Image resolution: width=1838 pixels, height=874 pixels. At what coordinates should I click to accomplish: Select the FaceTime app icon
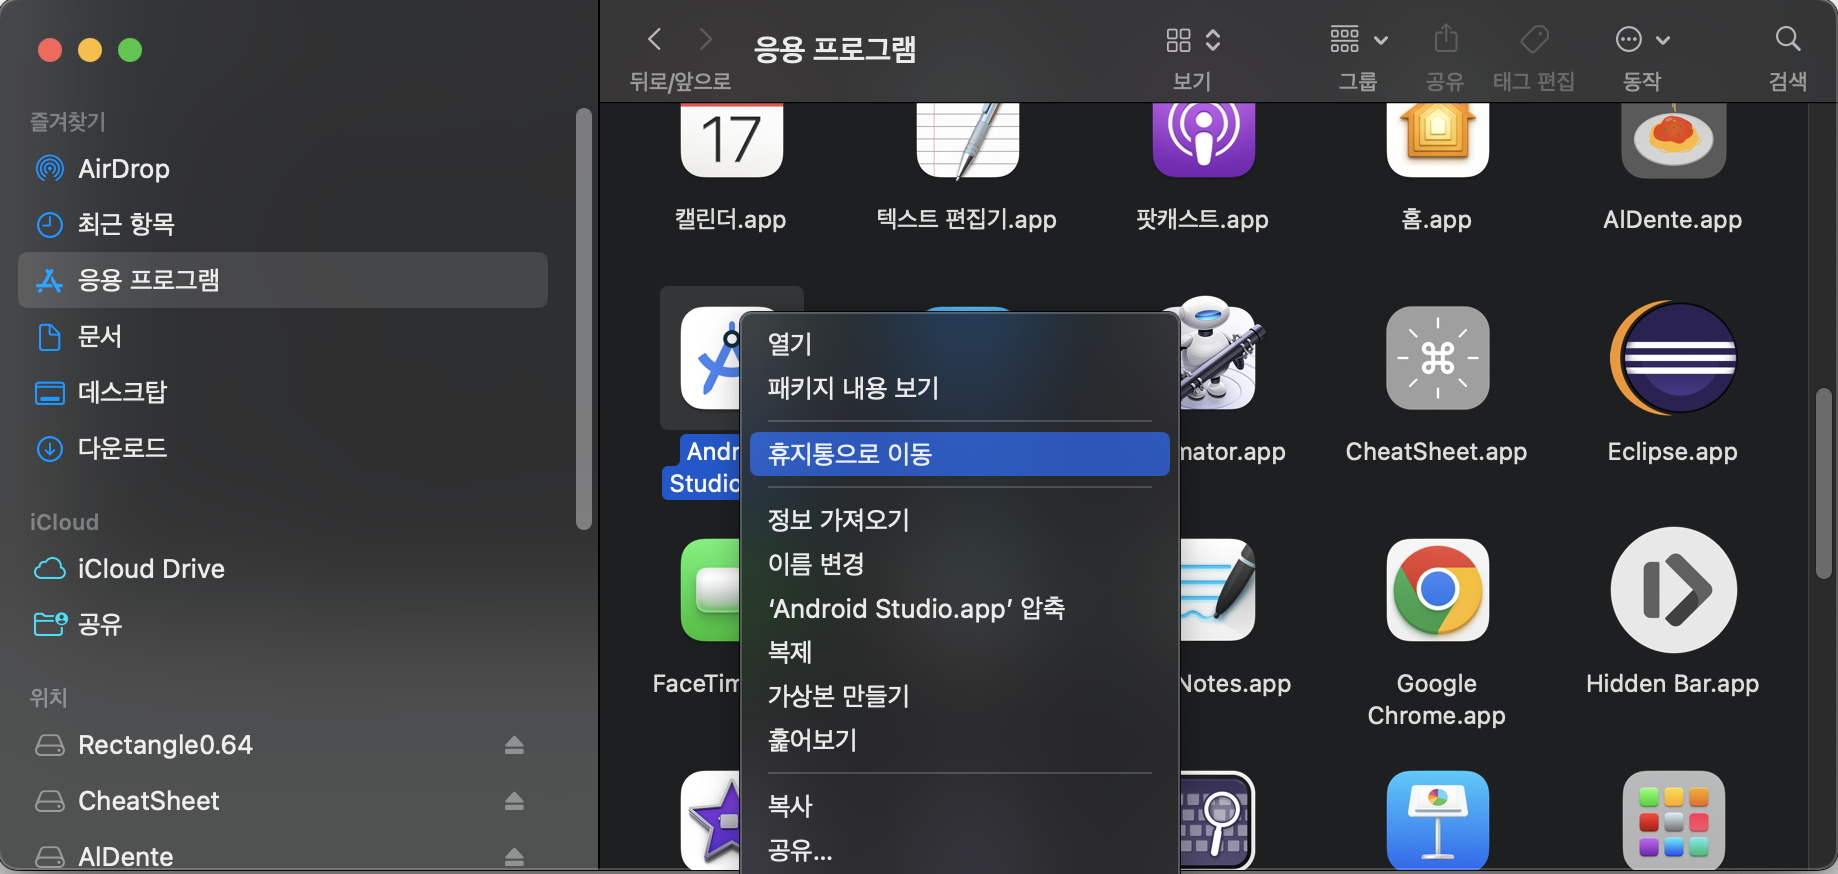(x=710, y=590)
